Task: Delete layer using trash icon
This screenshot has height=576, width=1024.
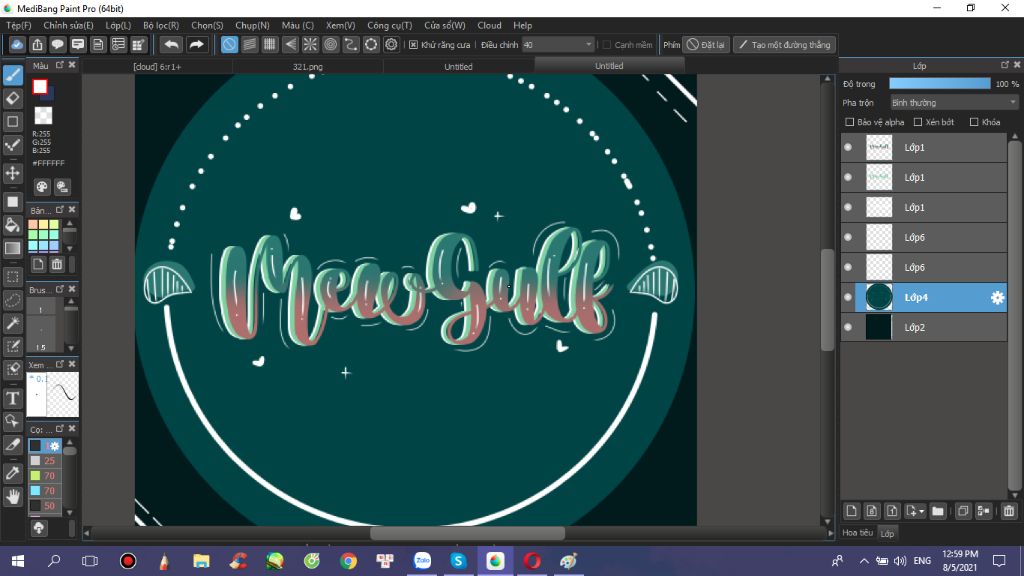Action: (x=1008, y=511)
